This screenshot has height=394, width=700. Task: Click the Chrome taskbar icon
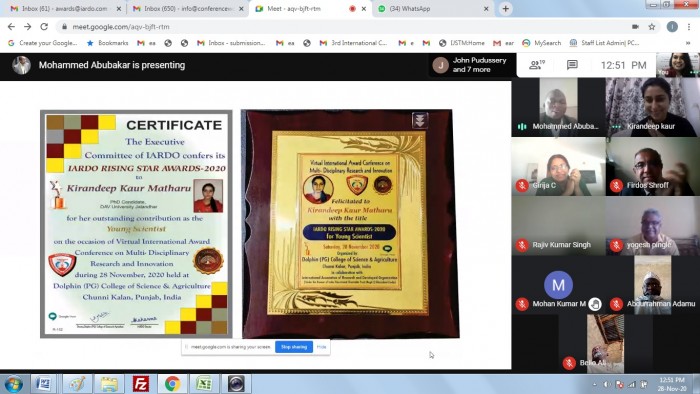point(172,384)
